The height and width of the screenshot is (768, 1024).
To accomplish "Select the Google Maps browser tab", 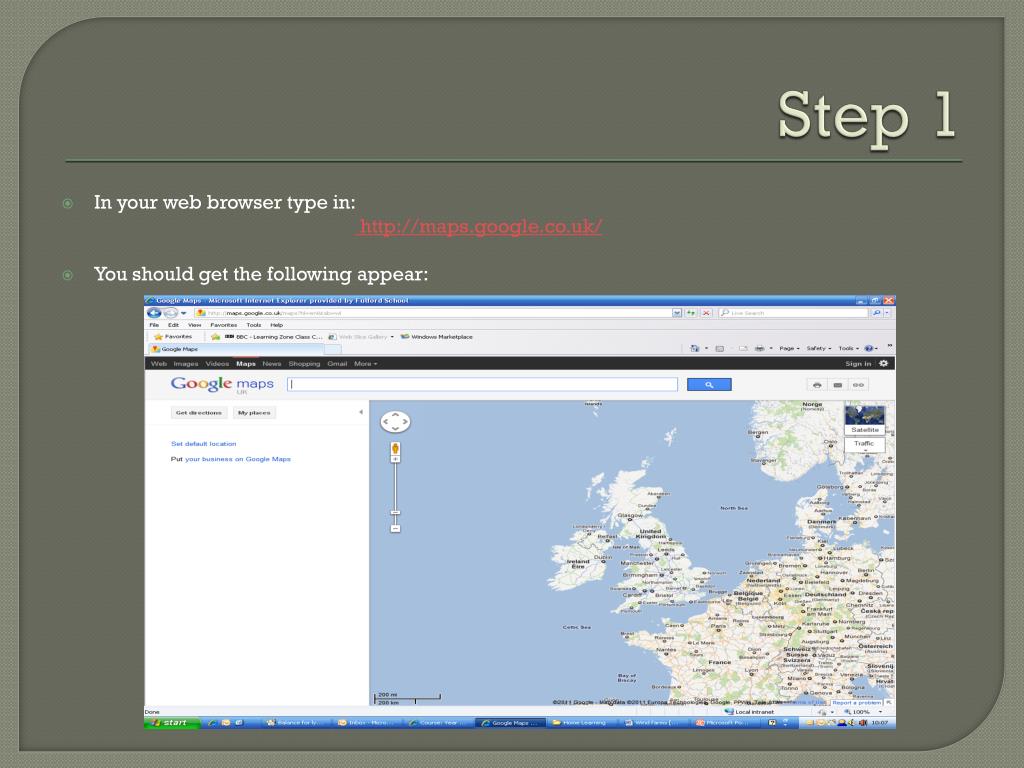I will [x=234, y=349].
